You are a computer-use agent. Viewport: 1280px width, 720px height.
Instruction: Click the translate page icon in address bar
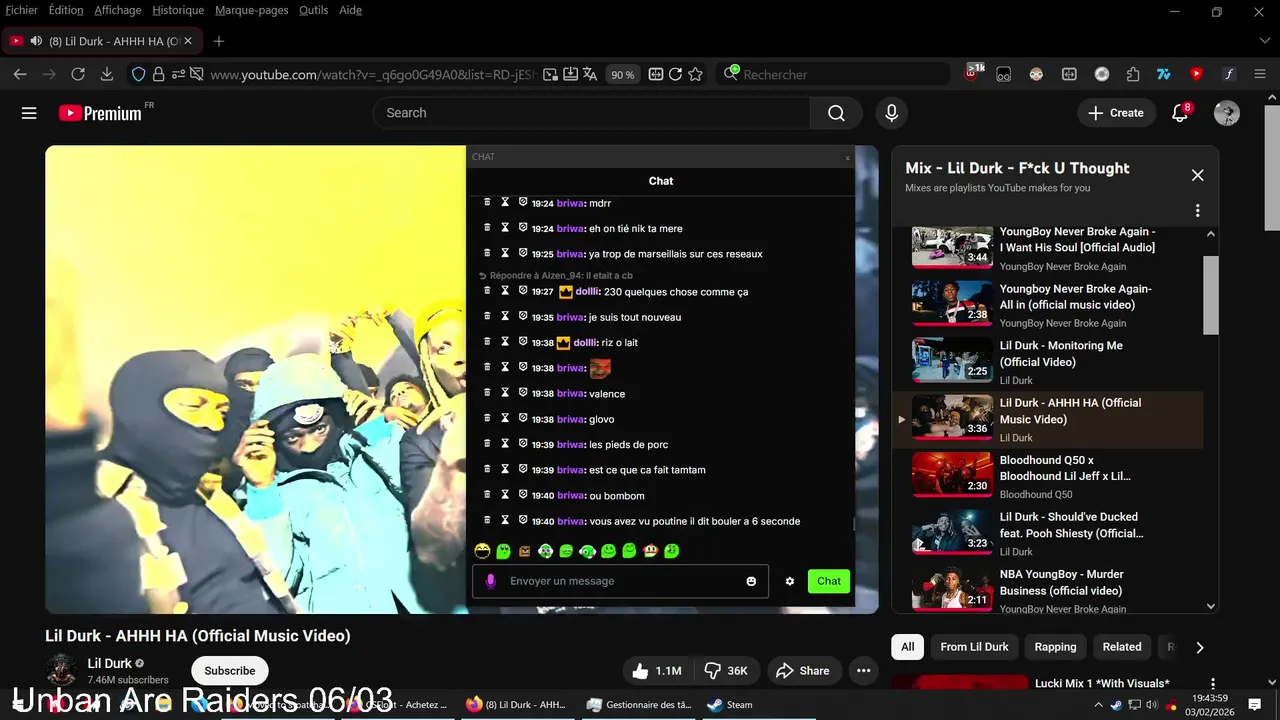(590, 74)
